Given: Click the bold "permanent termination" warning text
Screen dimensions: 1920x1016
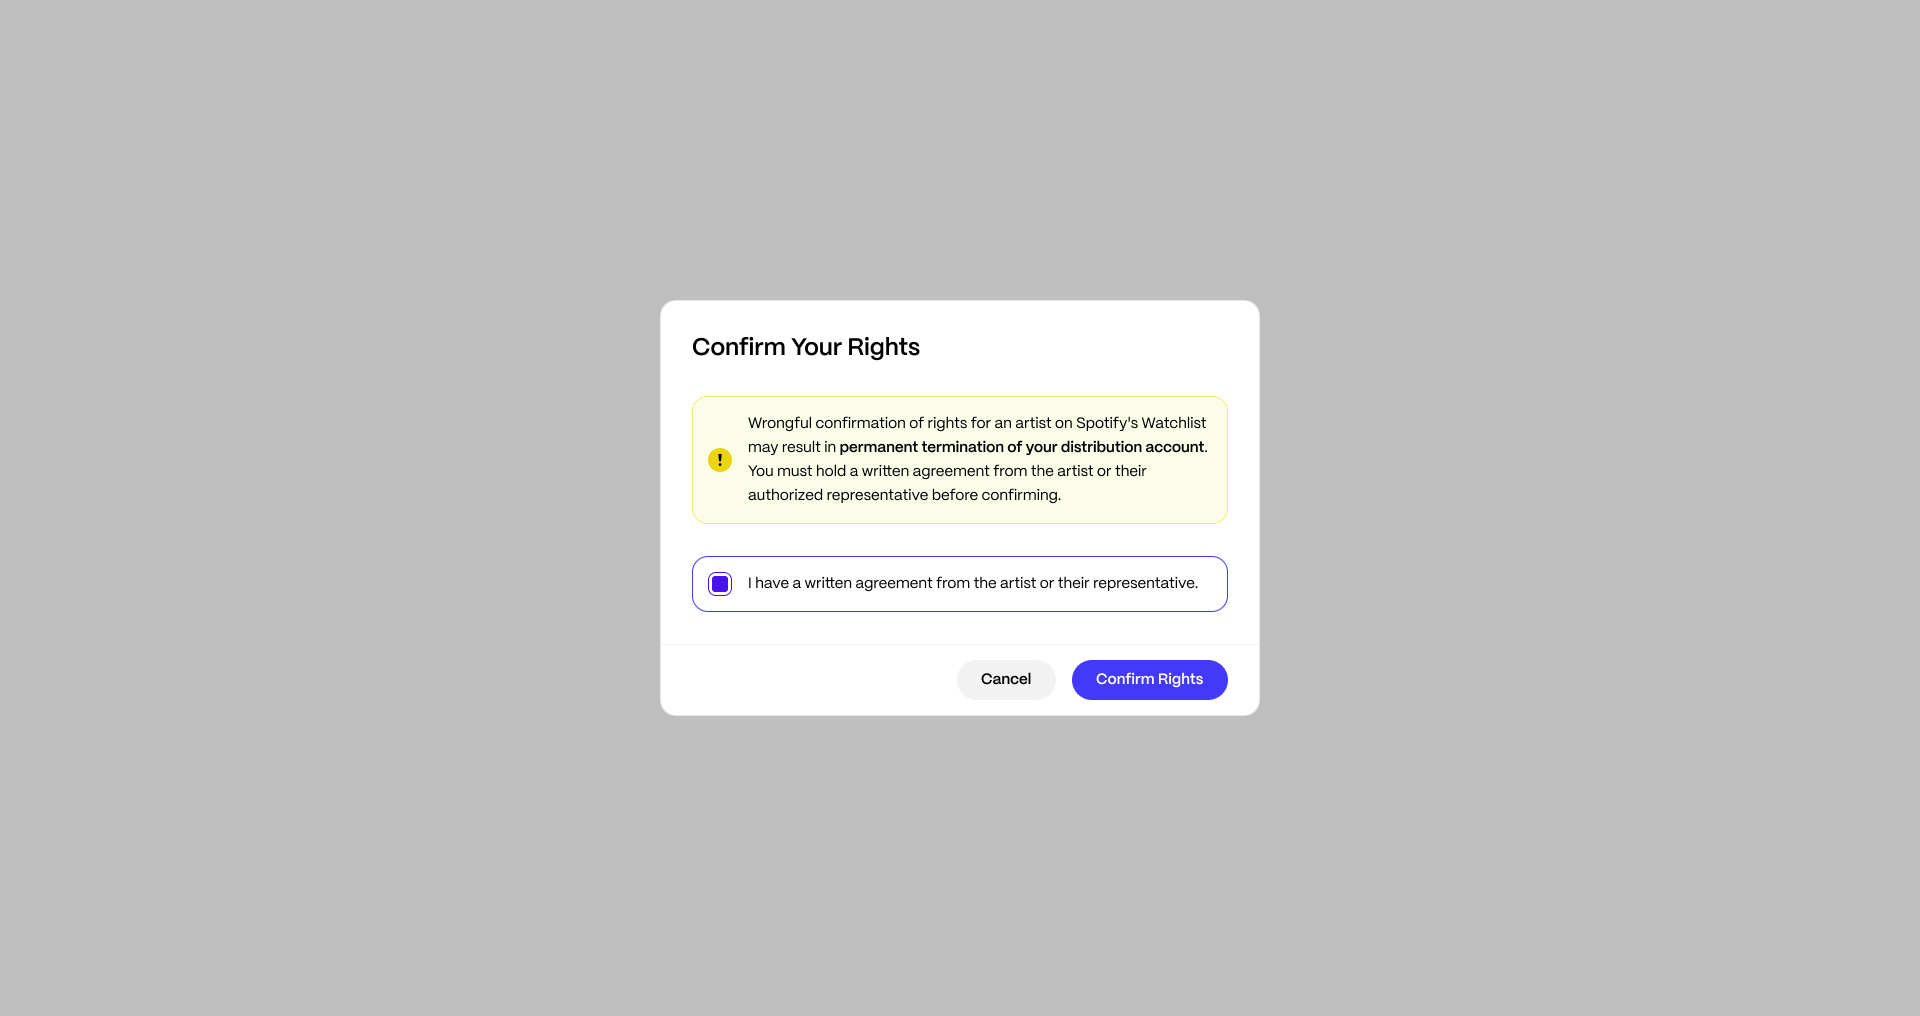Looking at the screenshot, I should [x=1022, y=447].
